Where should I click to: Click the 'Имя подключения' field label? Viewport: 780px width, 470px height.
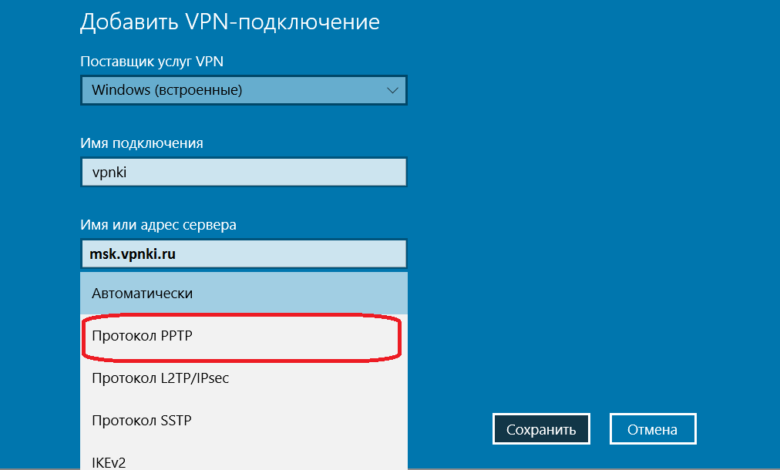pyautogui.click(x=141, y=143)
